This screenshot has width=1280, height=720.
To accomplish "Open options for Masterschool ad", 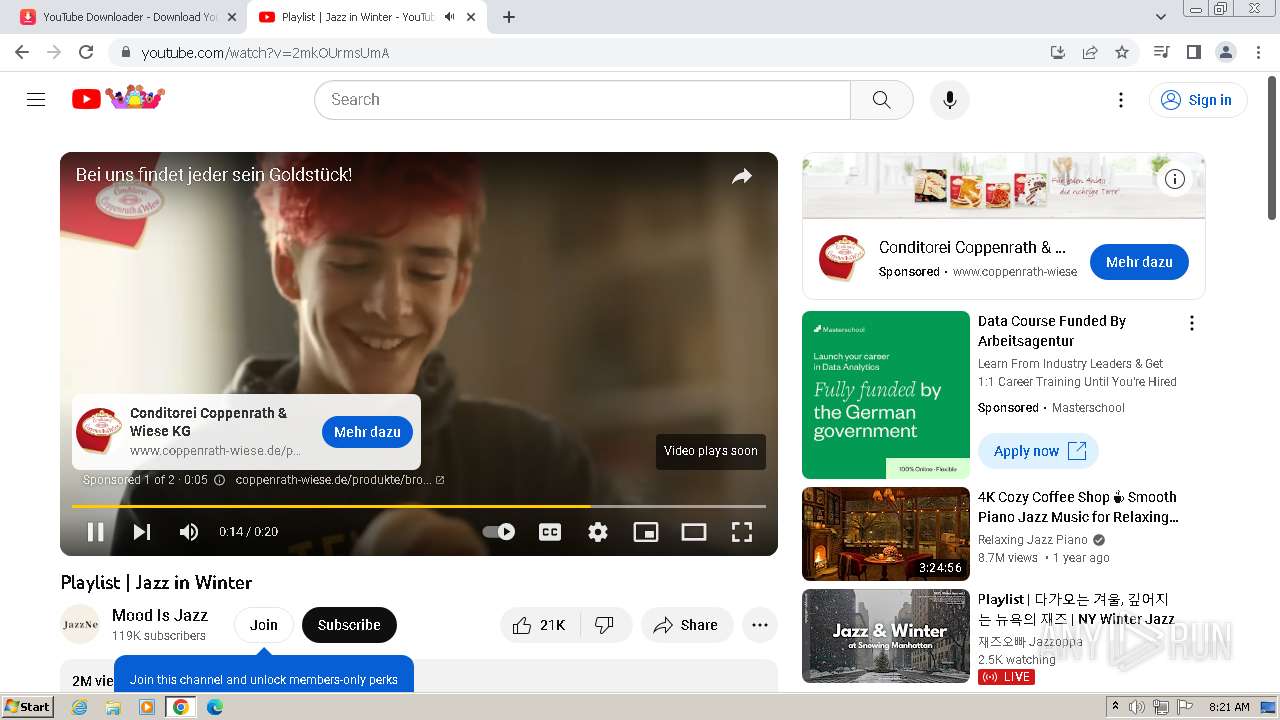I will [x=1191, y=323].
